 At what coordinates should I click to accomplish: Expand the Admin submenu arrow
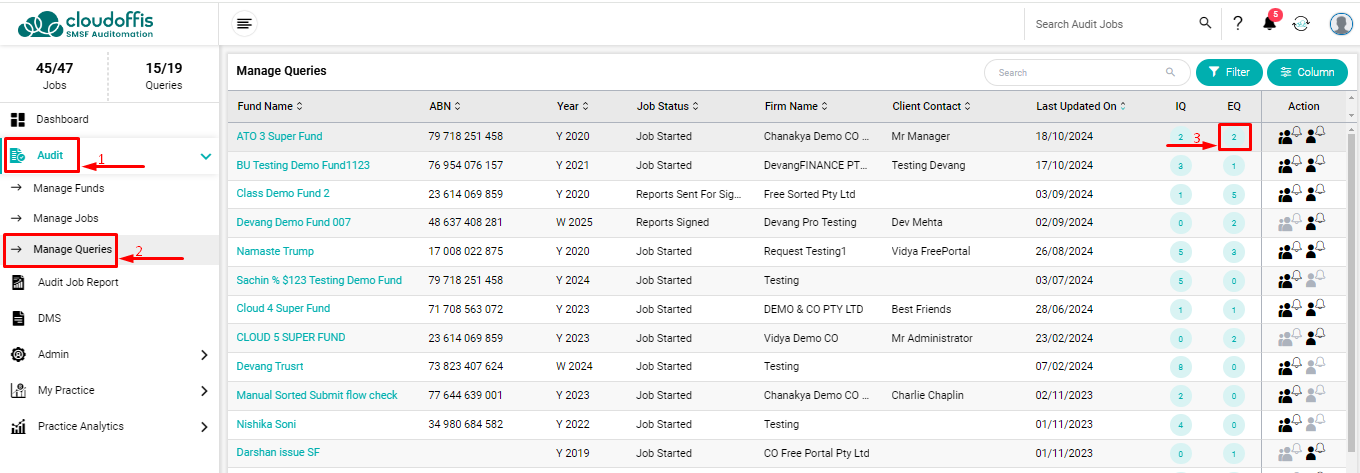point(204,354)
